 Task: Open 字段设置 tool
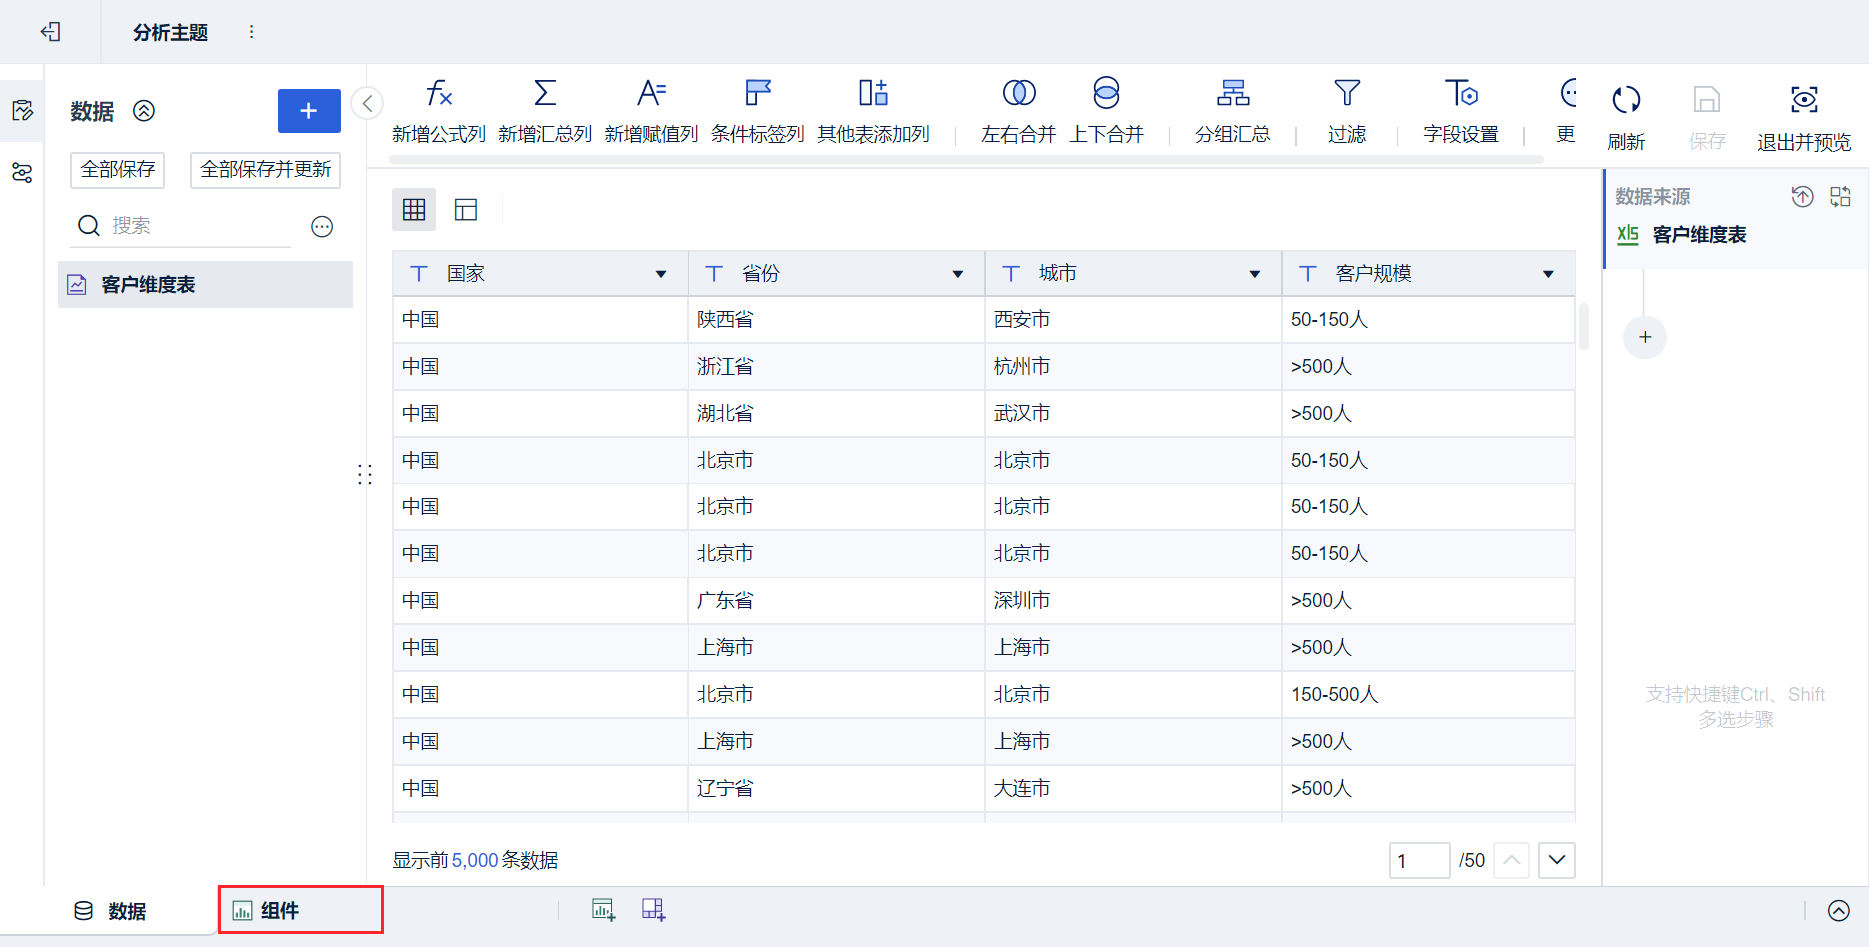[1461, 111]
